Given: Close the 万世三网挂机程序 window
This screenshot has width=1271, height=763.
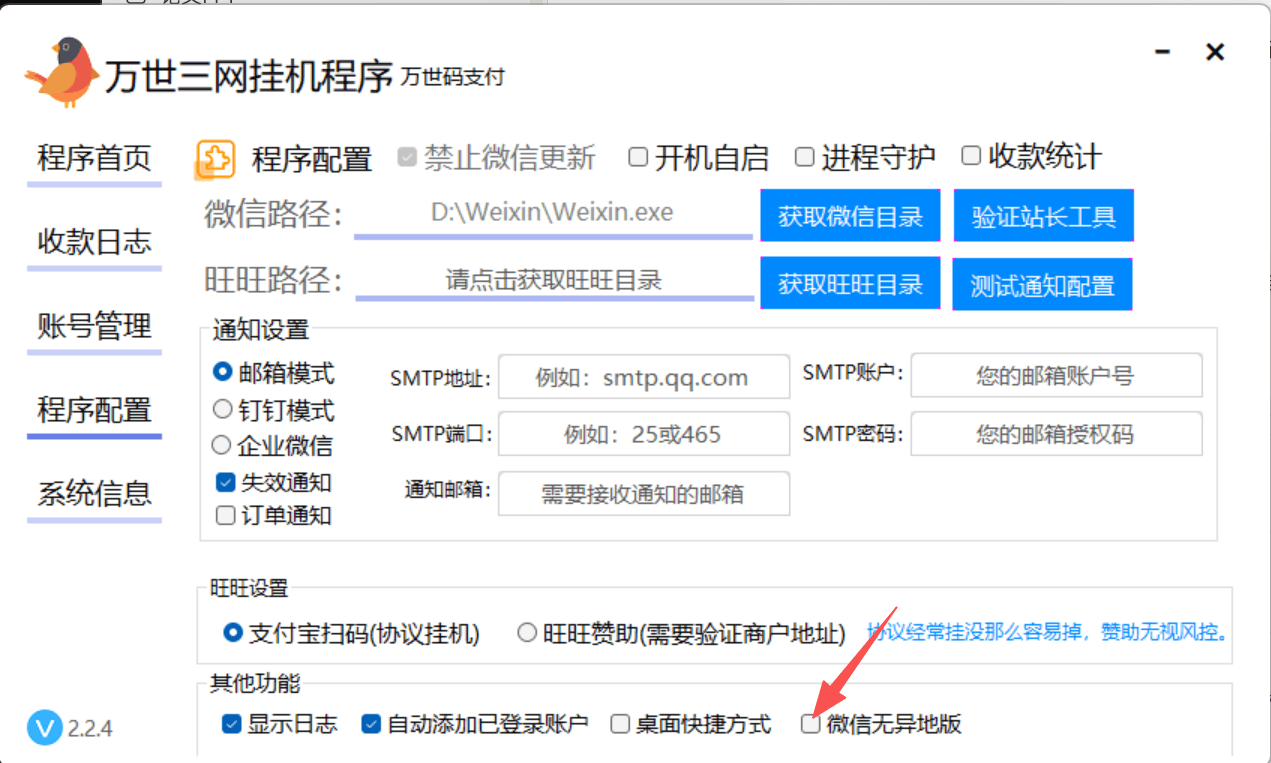Looking at the screenshot, I should point(1215,52).
